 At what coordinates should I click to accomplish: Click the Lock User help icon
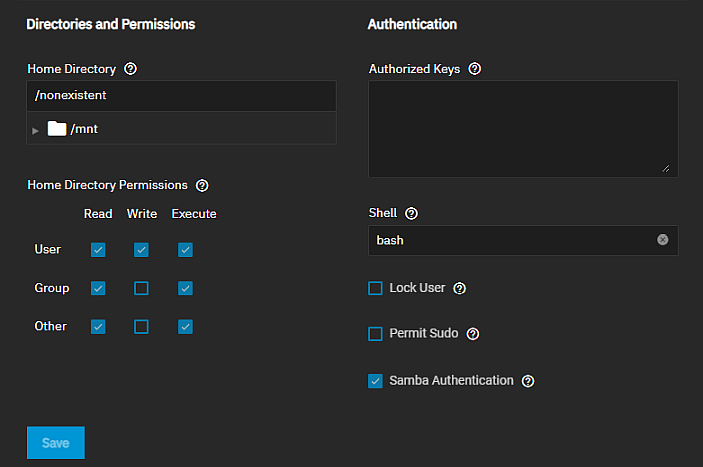pos(460,288)
